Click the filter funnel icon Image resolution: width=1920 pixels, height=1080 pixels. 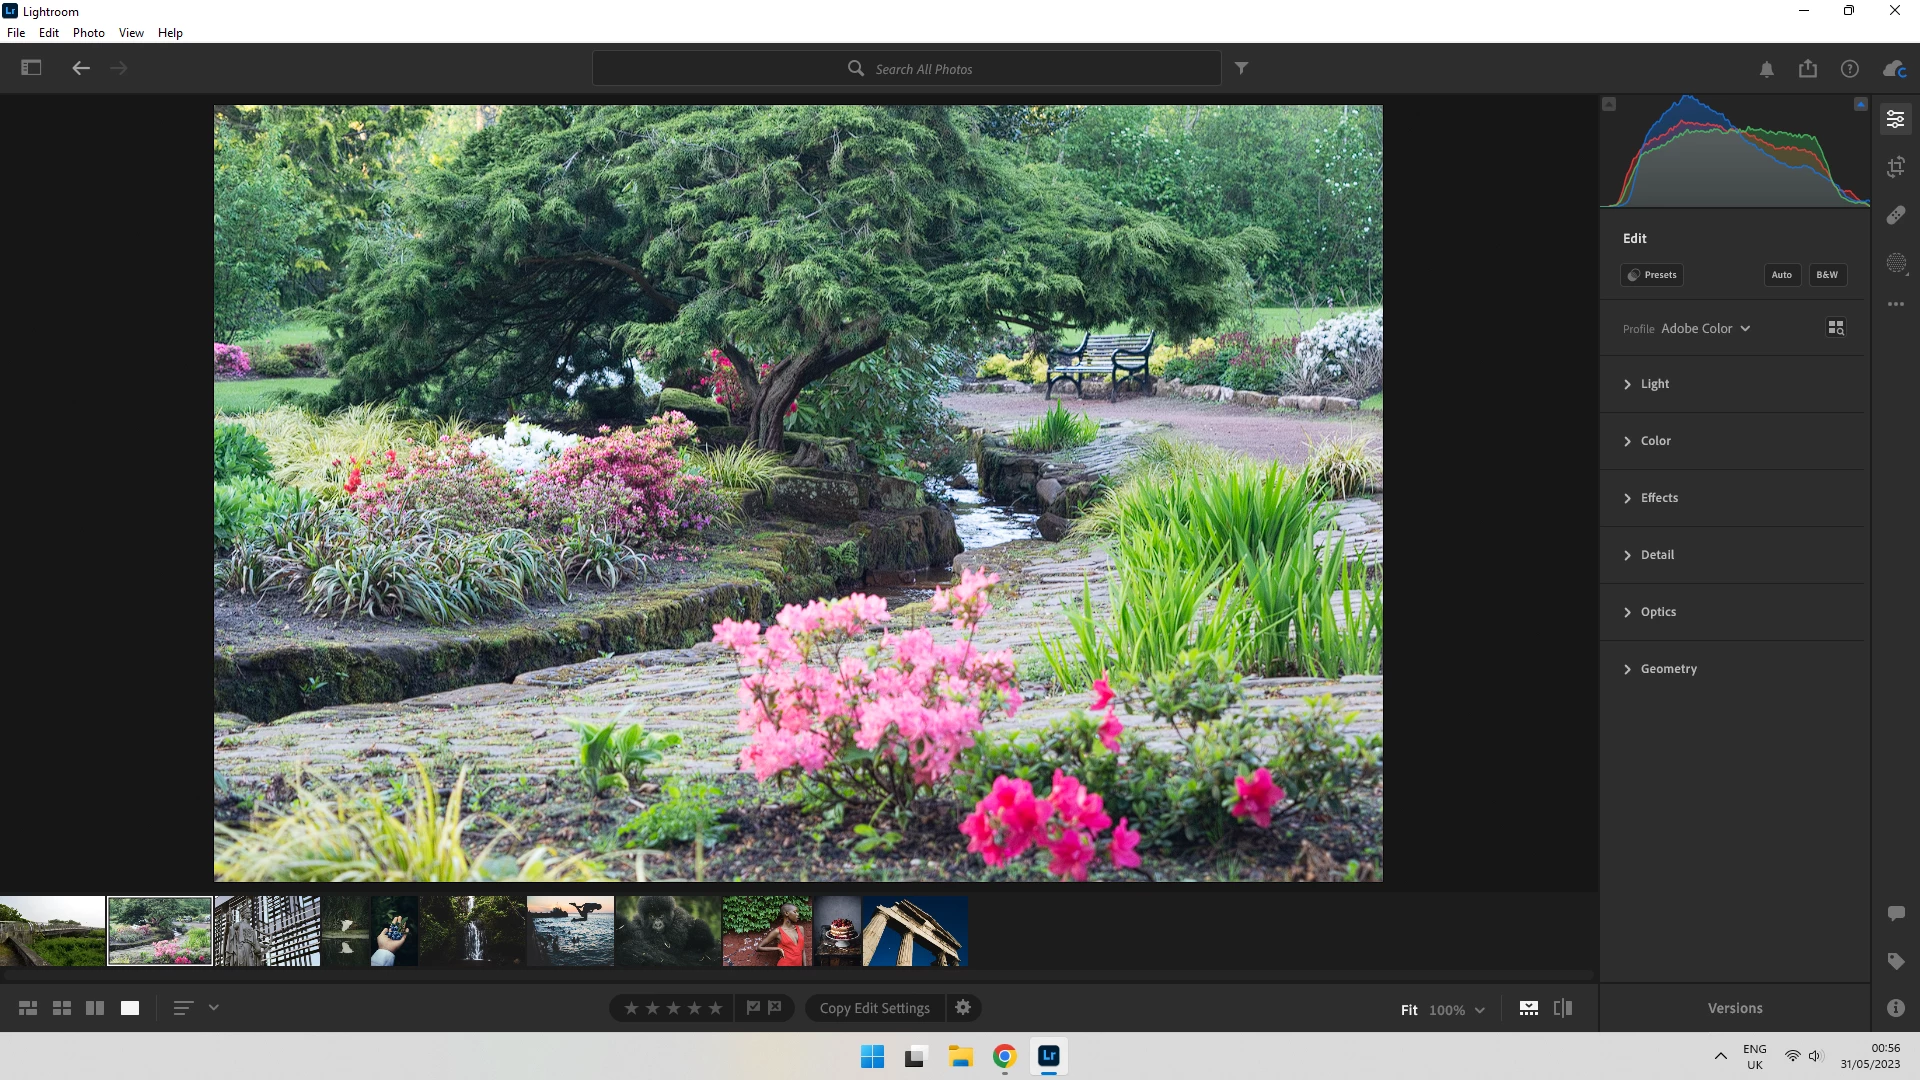pyautogui.click(x=1241, y=68)
